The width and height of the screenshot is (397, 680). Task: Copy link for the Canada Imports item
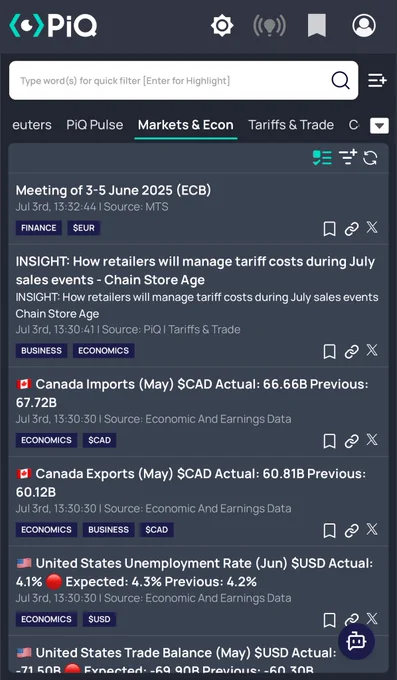[x=351, y=441]
